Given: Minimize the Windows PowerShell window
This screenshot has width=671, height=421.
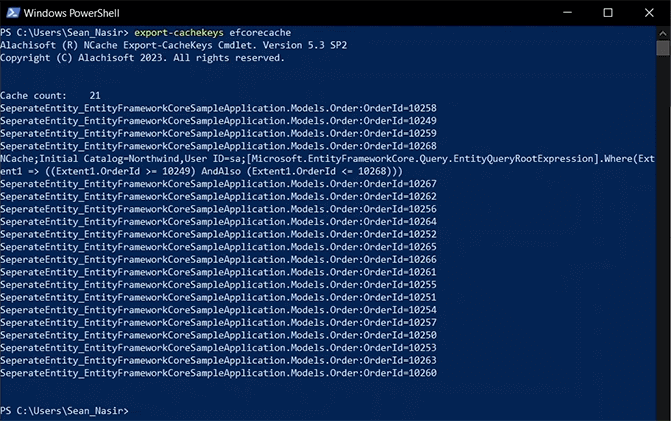Looking at the screenshot, I should click(567, 13).
